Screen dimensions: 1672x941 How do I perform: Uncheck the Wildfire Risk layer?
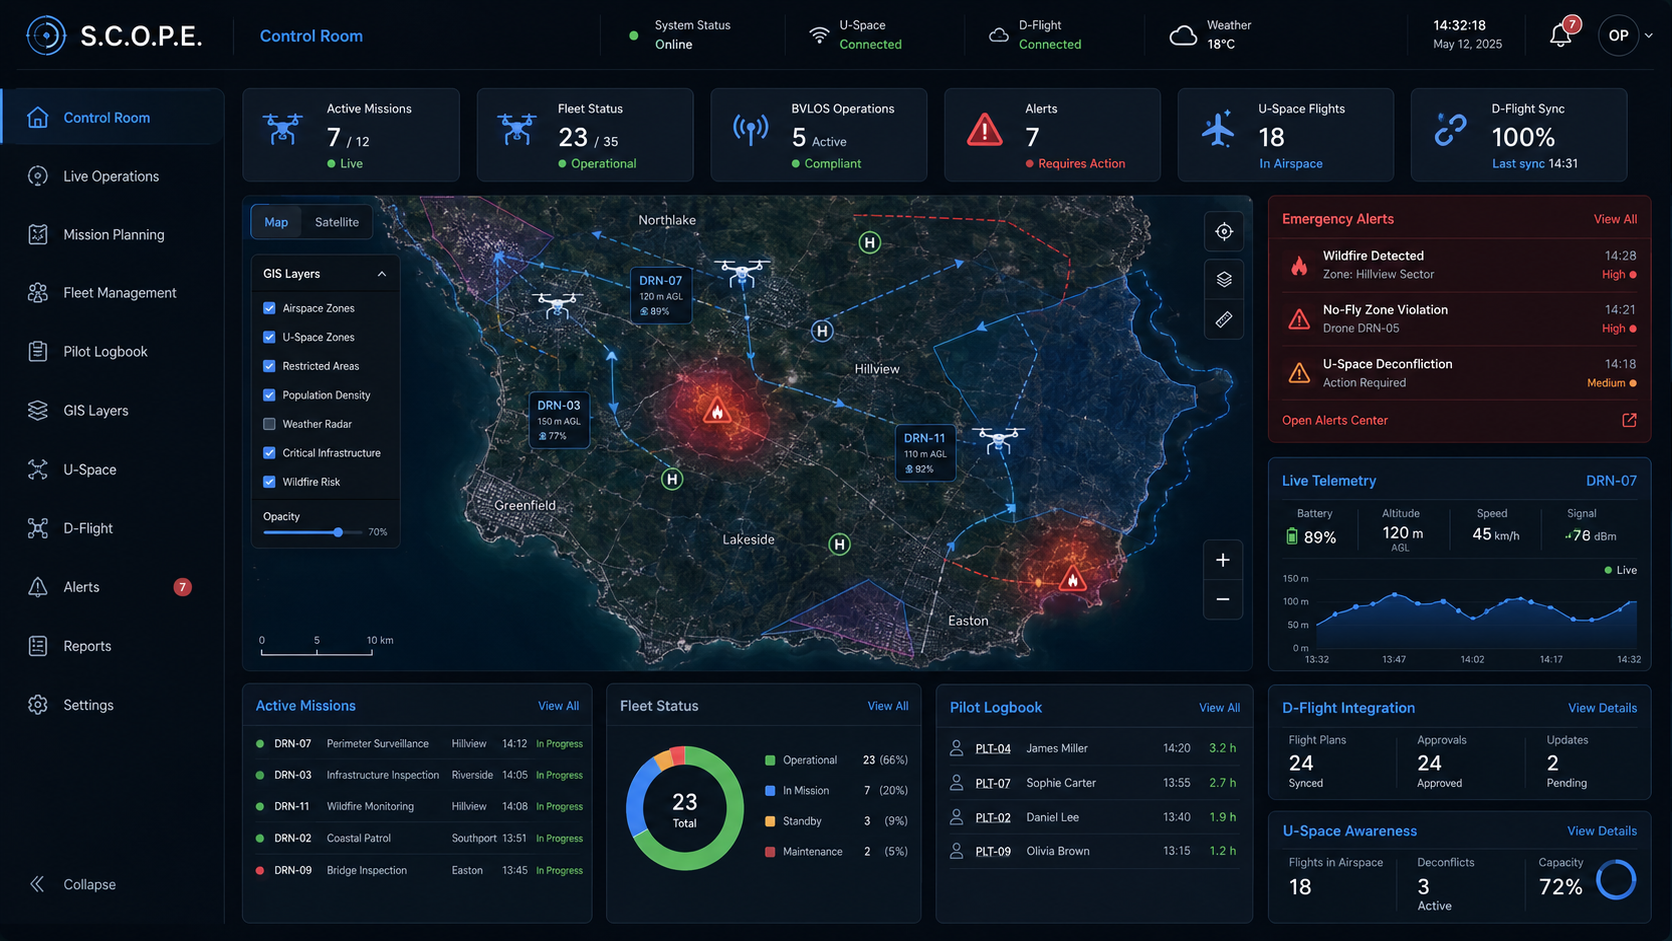pos(269,482)
